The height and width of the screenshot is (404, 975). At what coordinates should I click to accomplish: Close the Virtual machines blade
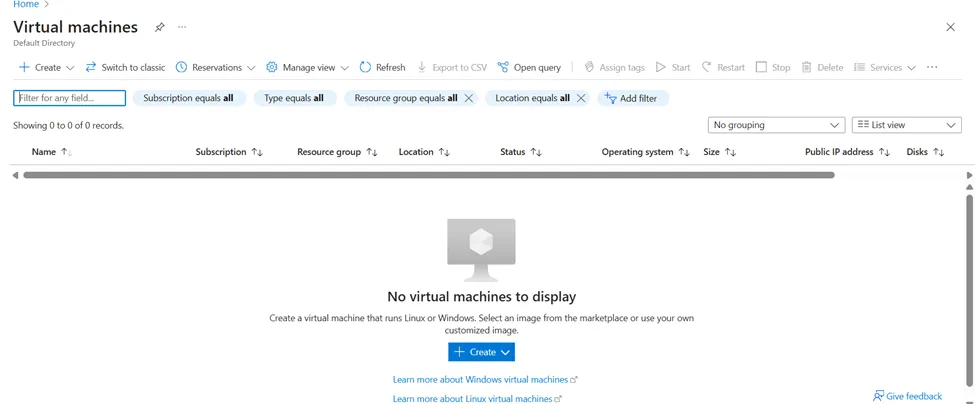point(950,27)
